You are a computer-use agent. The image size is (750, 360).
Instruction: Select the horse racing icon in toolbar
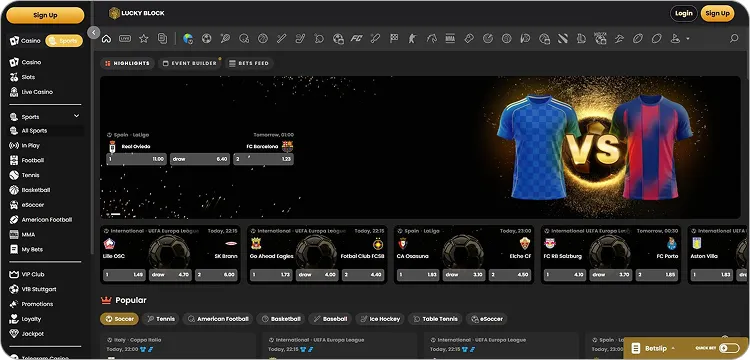pos(431,39)
